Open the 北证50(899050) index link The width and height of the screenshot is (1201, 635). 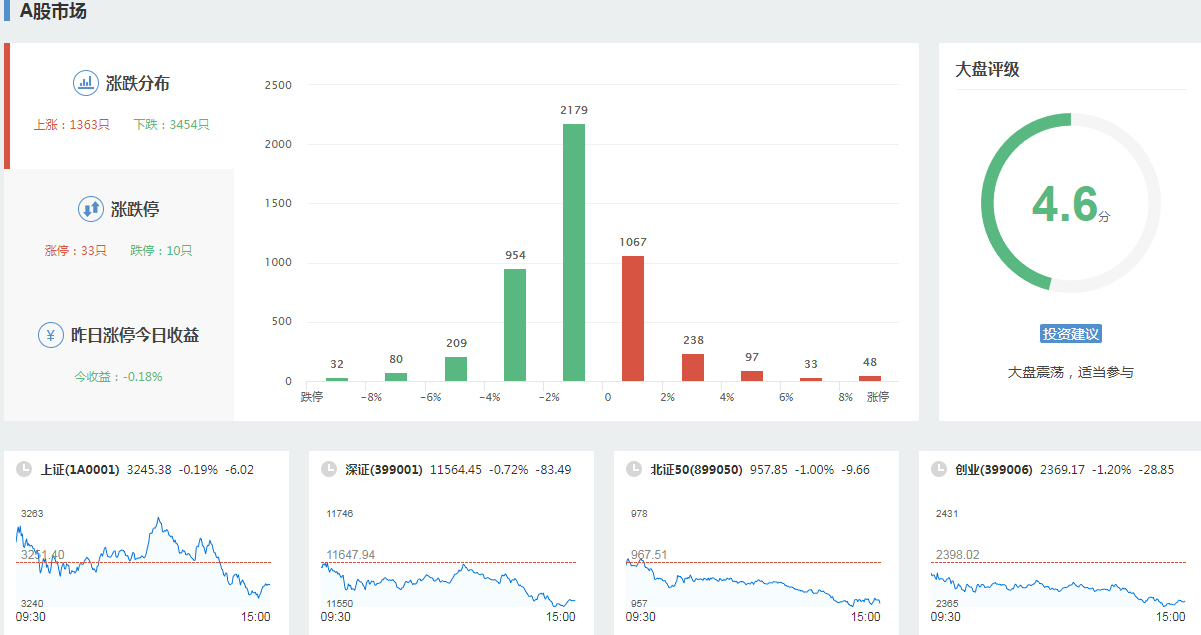coord(696,469)
